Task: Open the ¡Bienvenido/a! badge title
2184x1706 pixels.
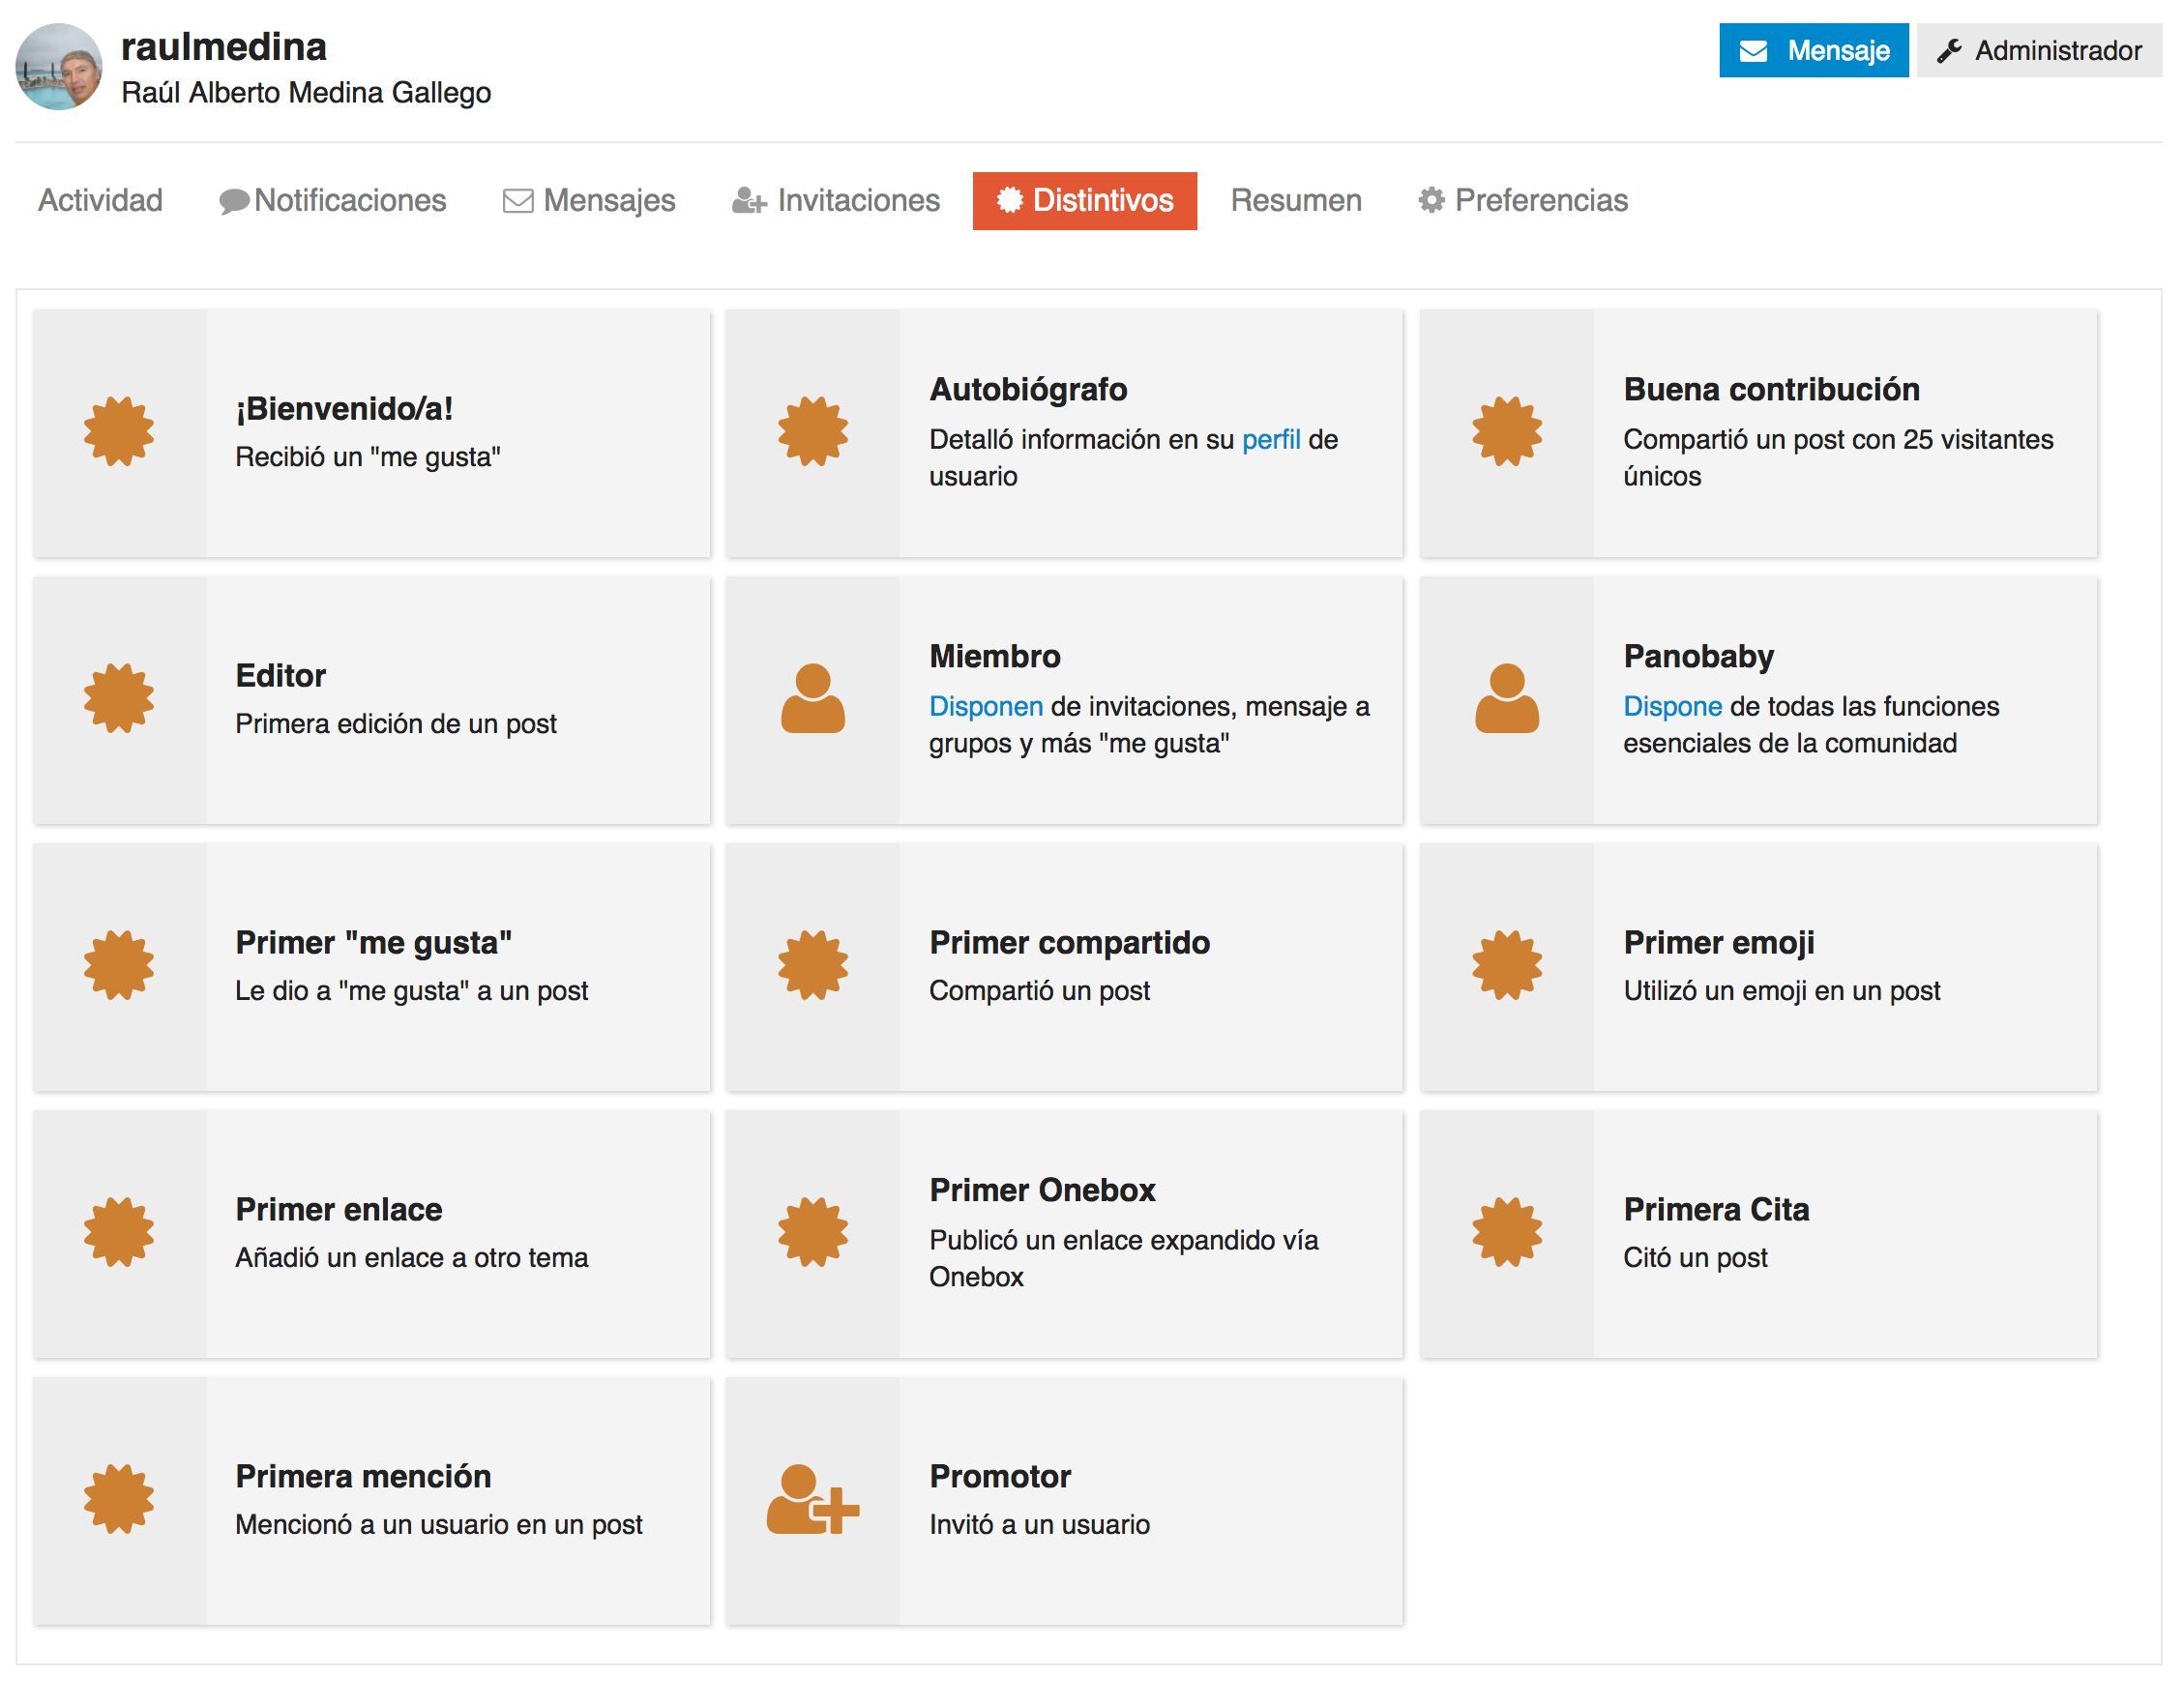Action: 344,408
